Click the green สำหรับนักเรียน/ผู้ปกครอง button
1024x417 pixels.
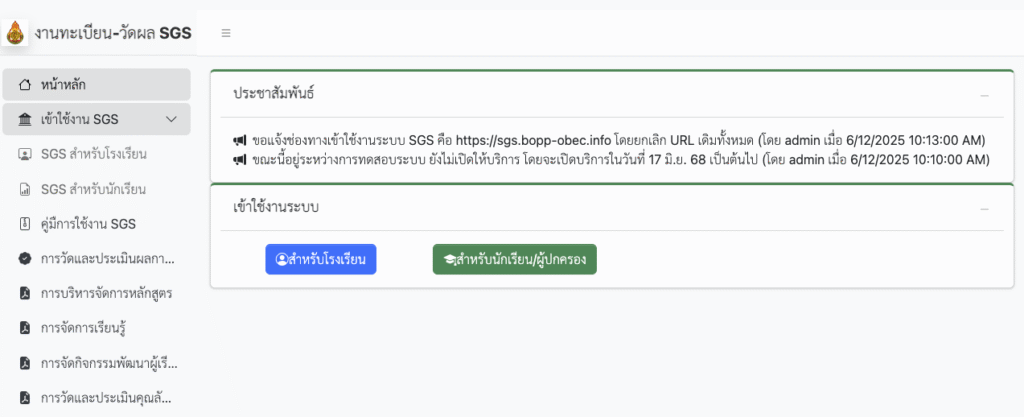pos(514,260)
